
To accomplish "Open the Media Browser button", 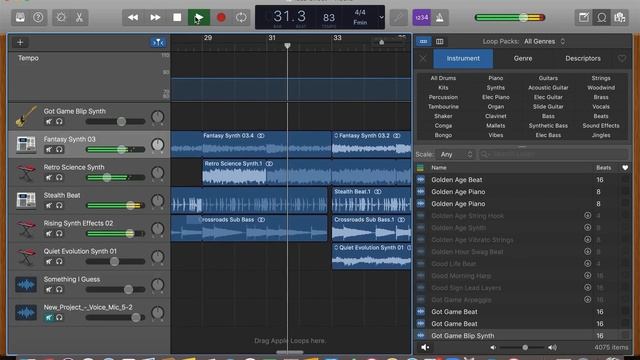I will pyautogui.click(x=620, y=18).
